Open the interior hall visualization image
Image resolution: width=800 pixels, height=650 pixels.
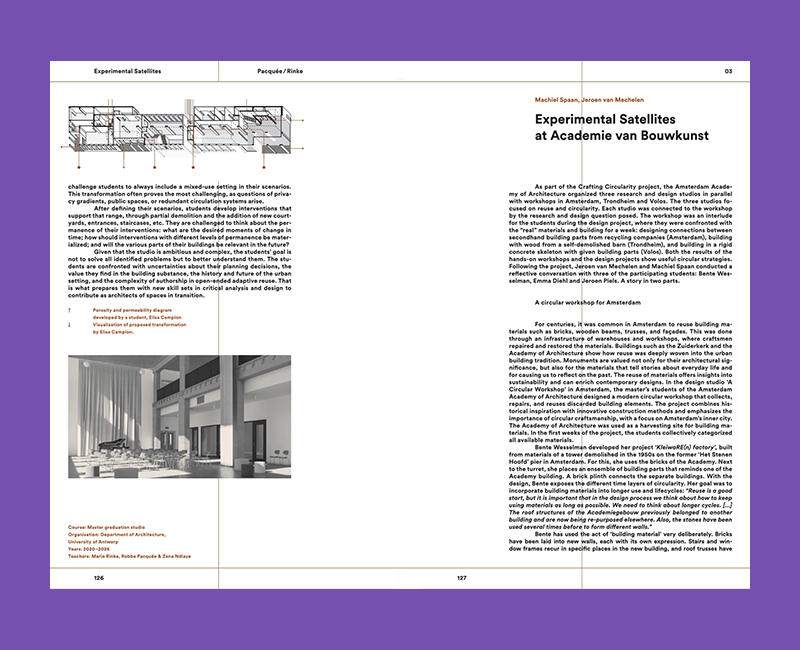click(180, 417)
